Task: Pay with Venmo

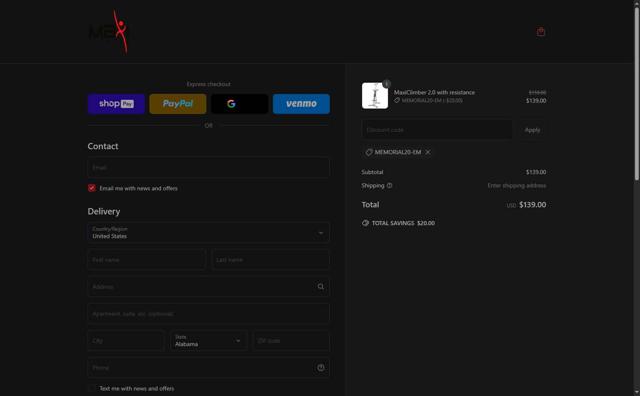Action: [301, 104]
